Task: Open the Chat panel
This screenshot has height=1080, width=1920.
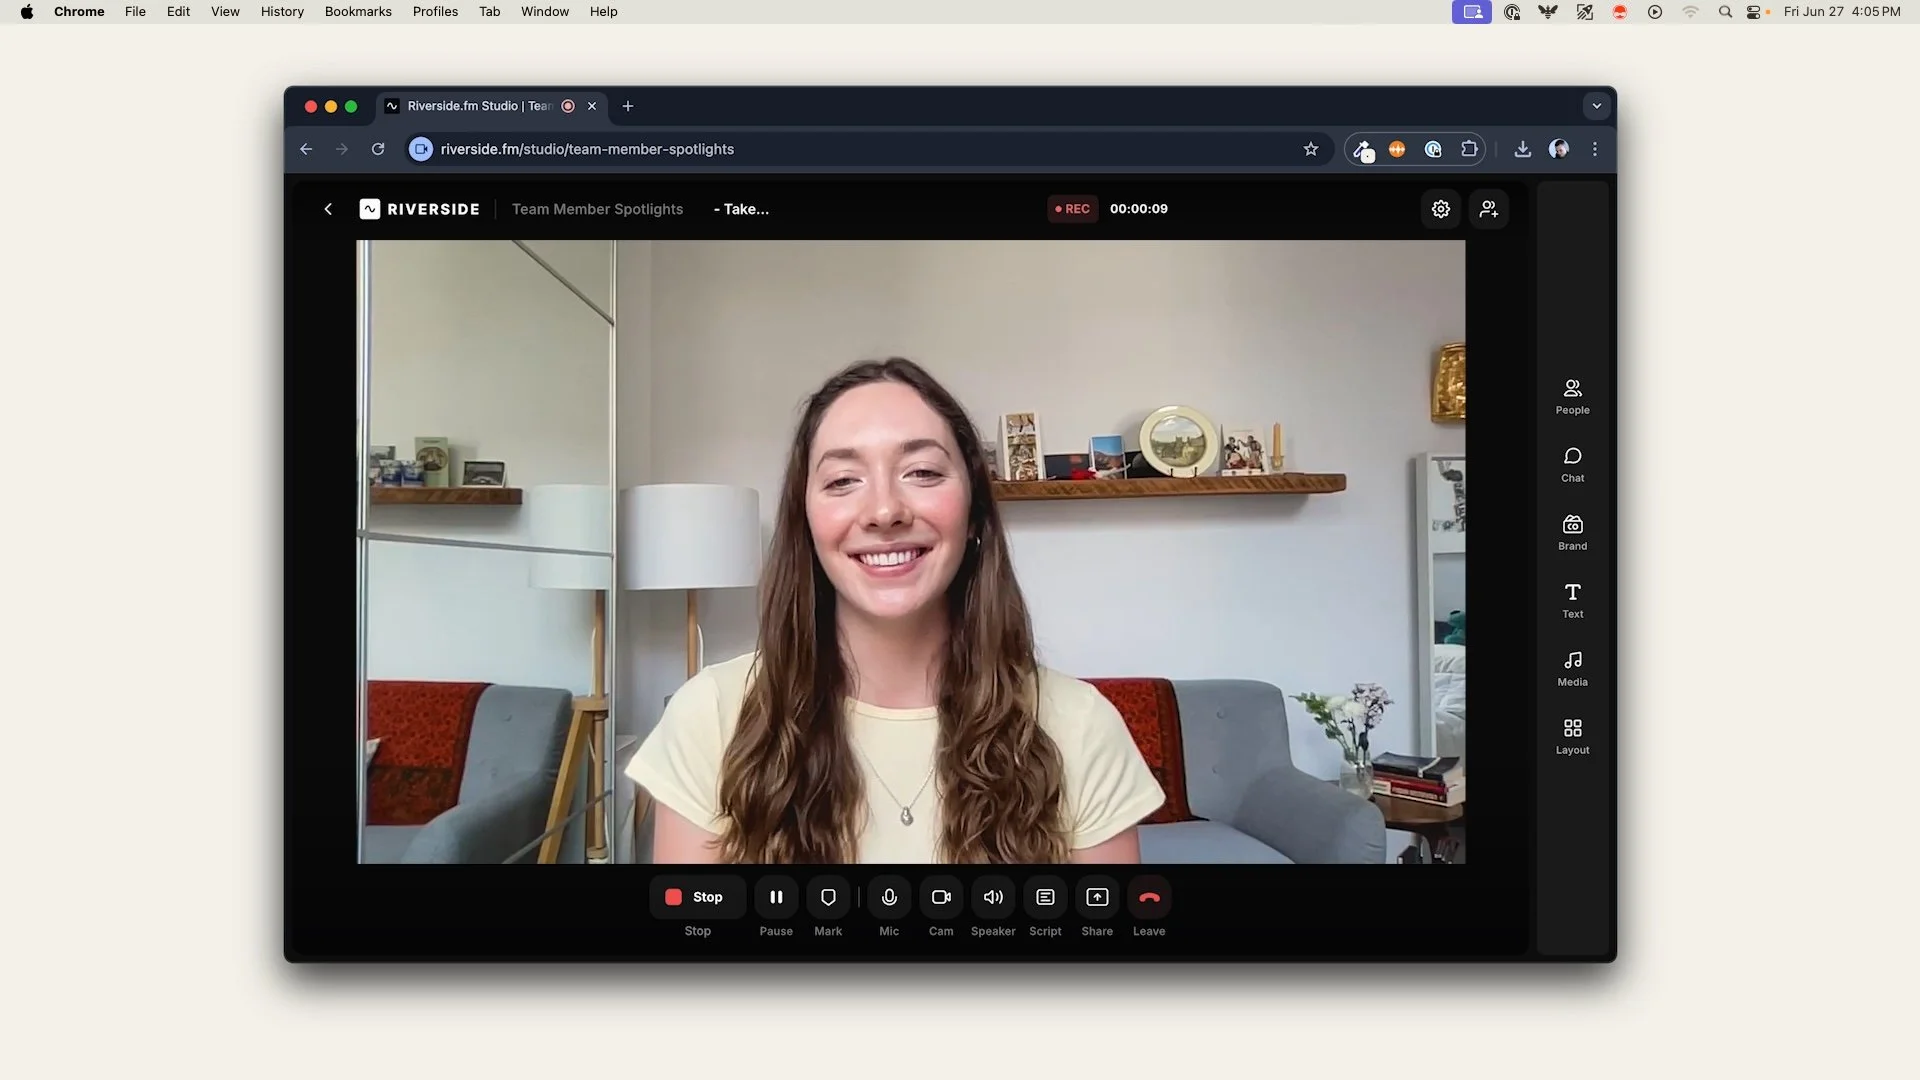Action: click(1572, 464)
